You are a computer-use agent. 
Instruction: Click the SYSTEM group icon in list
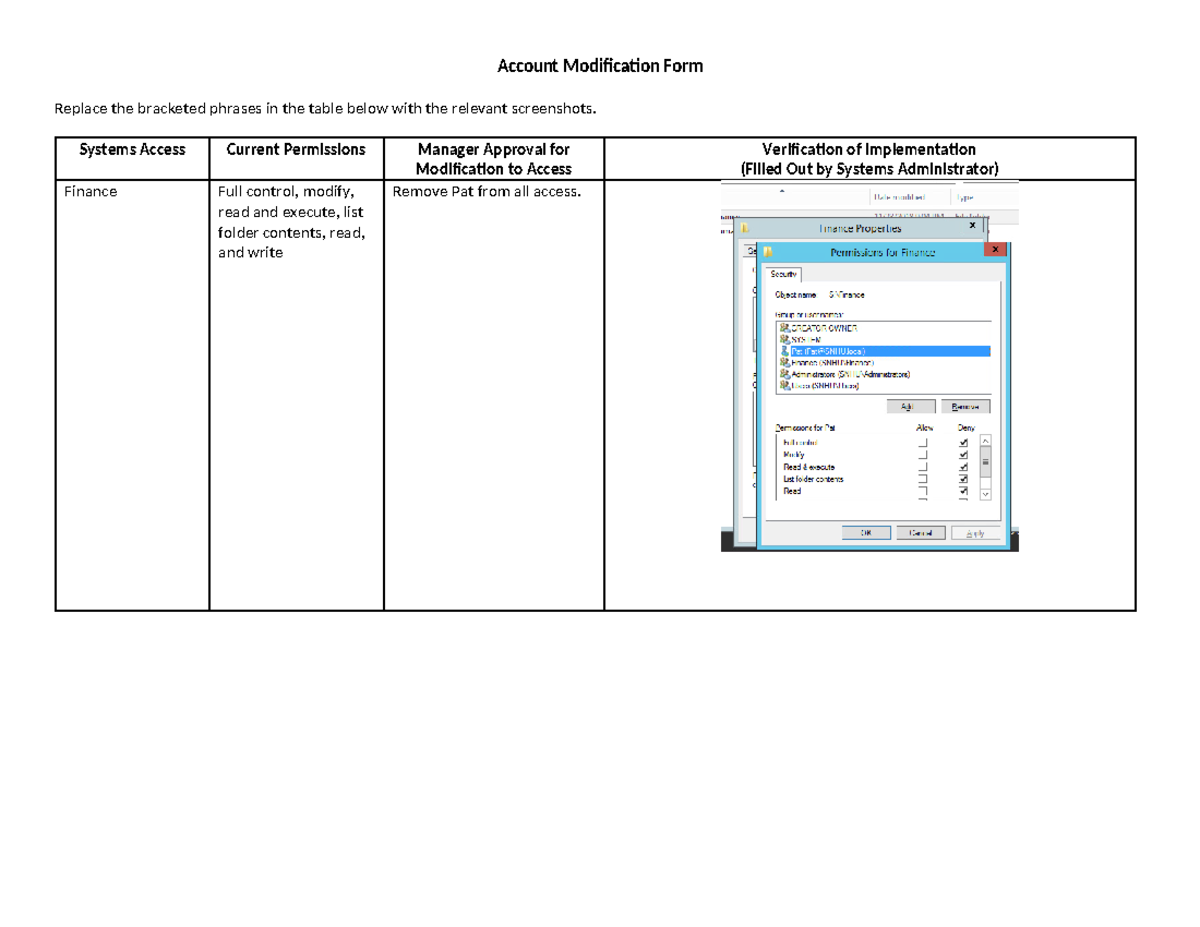coord(784,340)
